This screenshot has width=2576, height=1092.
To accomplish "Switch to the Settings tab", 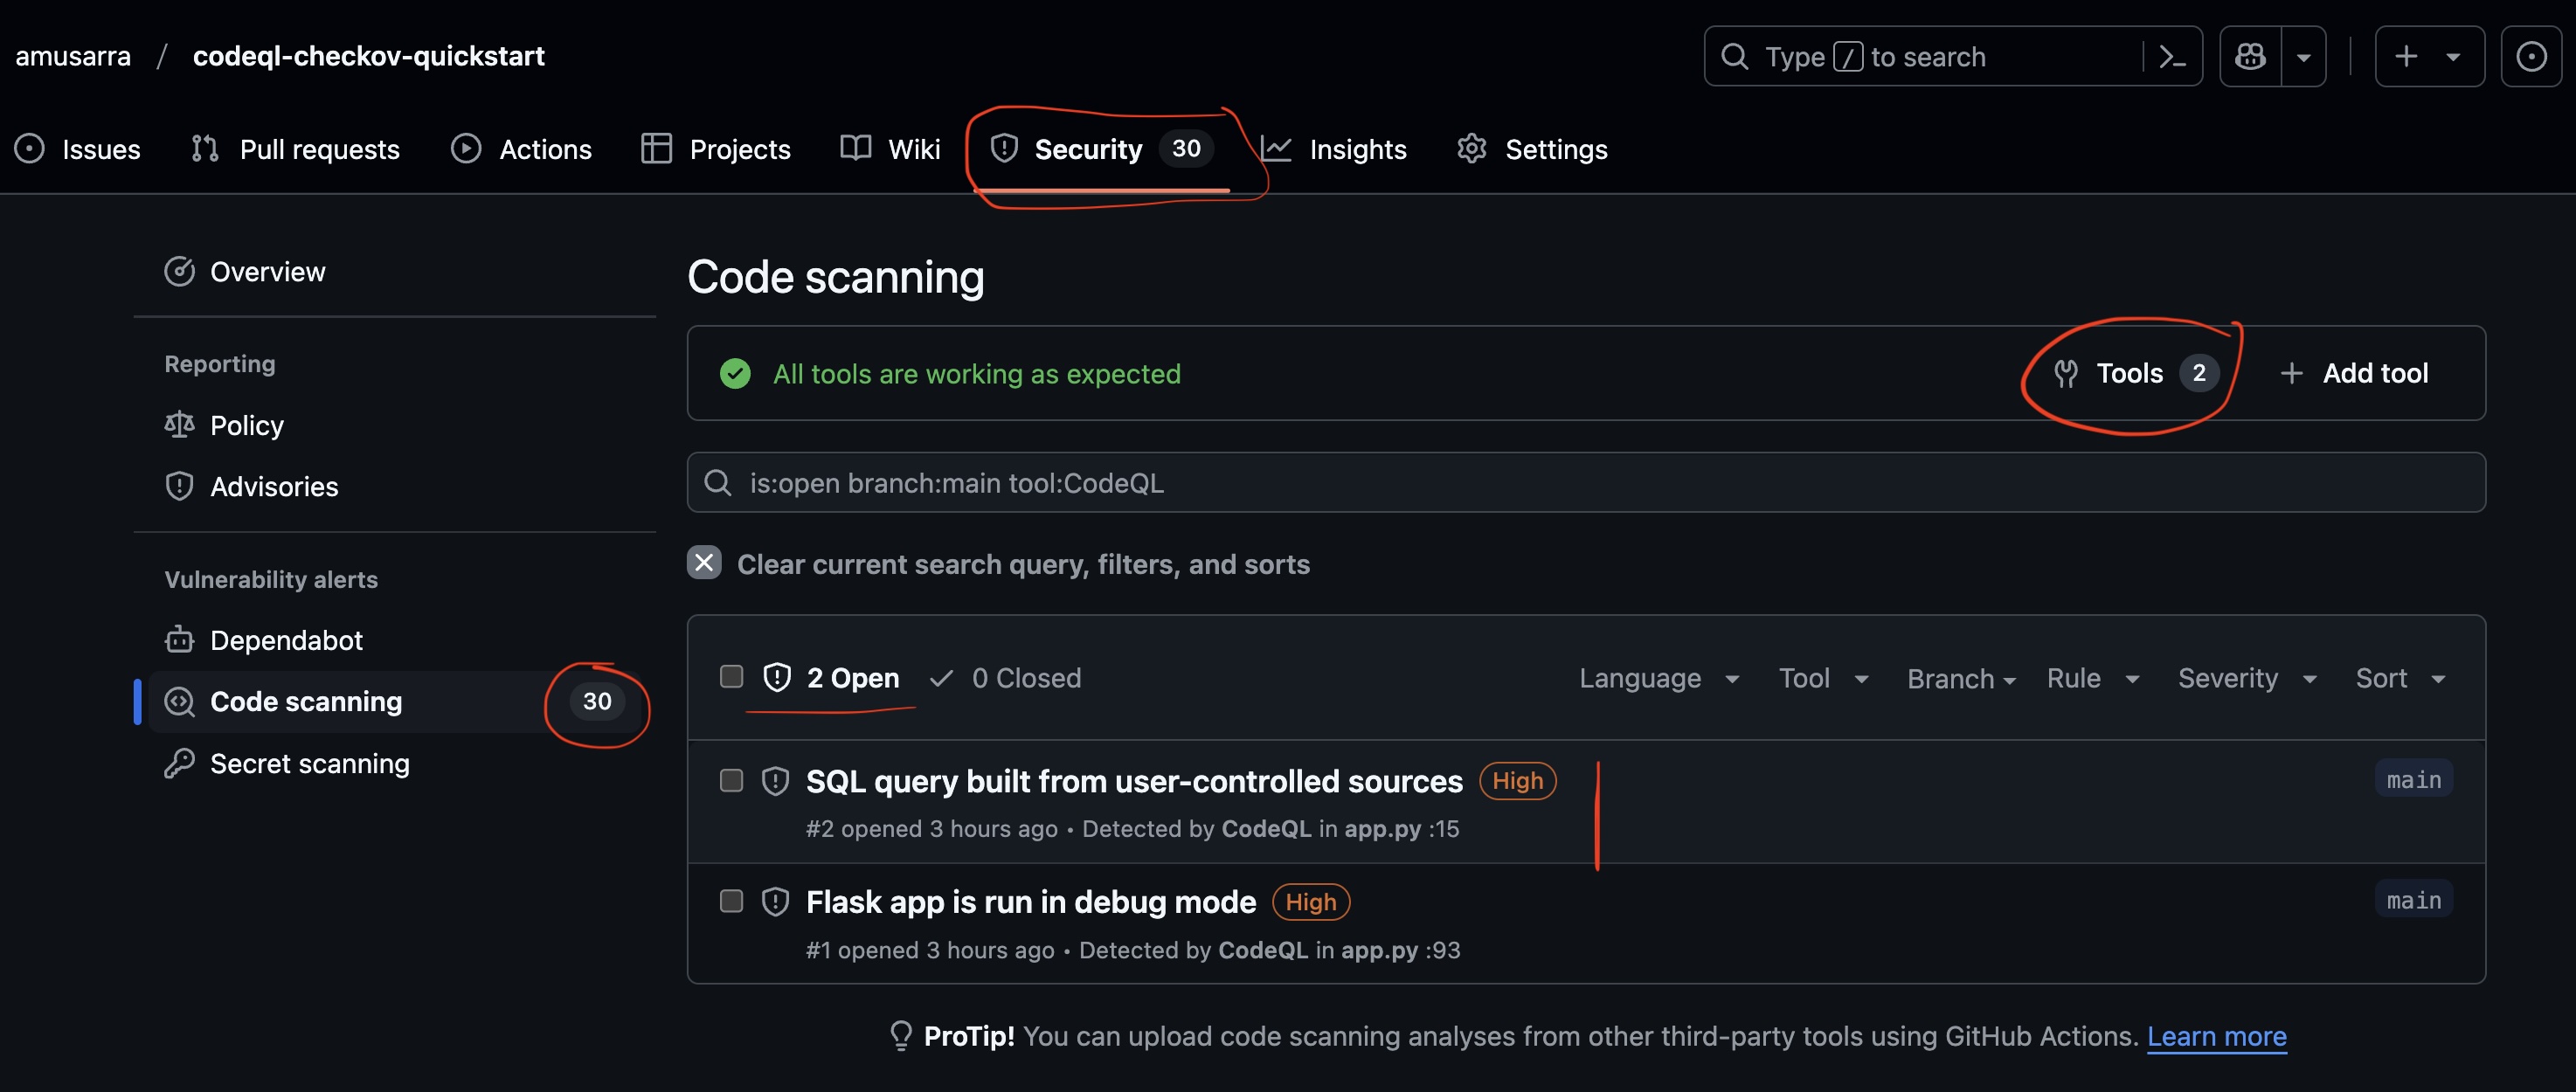I will coord(1532,149).
